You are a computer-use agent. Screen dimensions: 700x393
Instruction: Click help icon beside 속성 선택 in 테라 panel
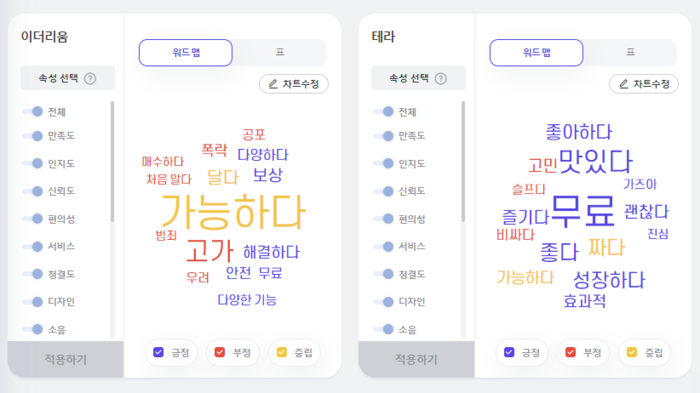pyautogui.click(x=441, y=79)
